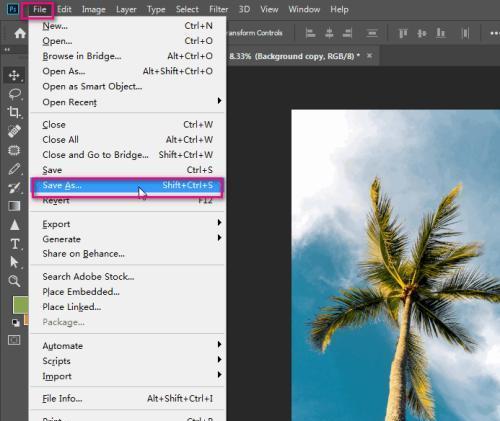
Task: Click the Photoshop logo icon
Action: pos(13,9)
